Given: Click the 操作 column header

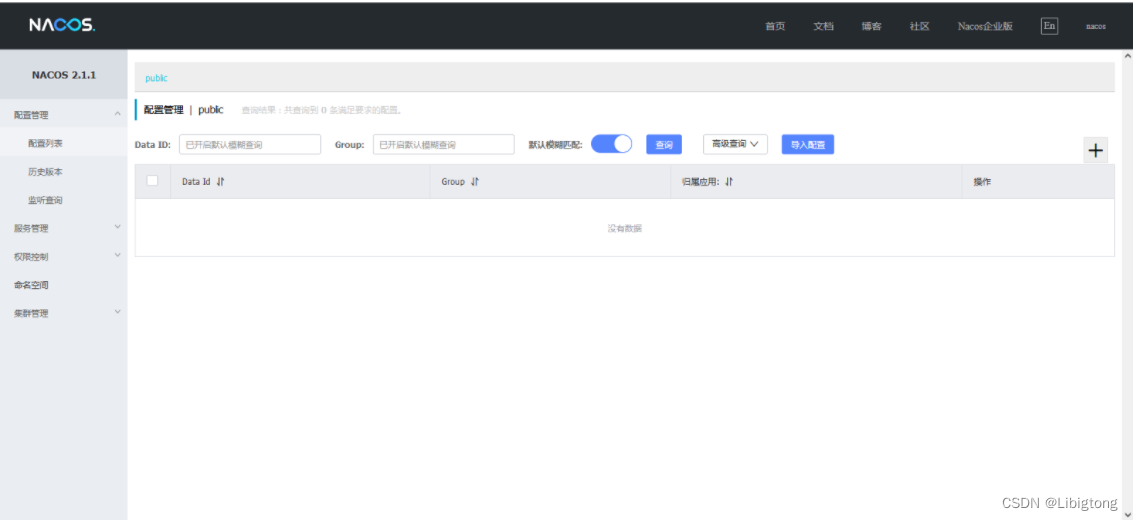Looking at the screenshot, I should pos(981,182).
